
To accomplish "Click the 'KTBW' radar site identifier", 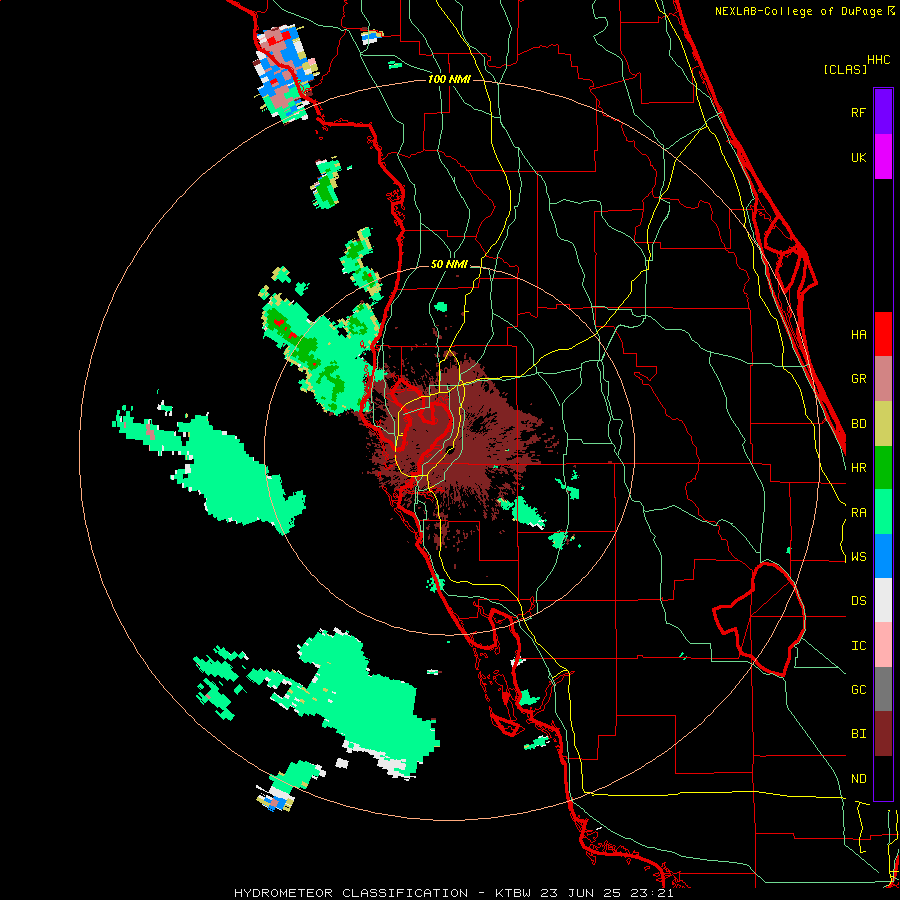I will (x=513, y=893).
